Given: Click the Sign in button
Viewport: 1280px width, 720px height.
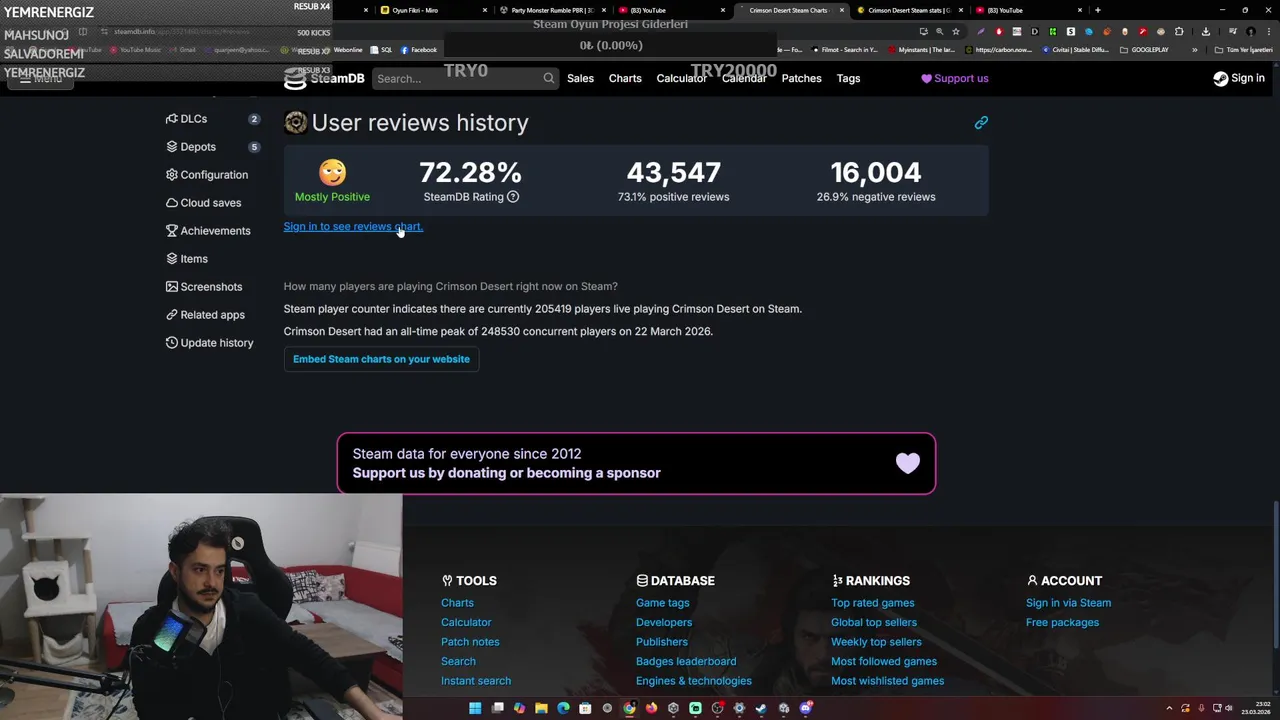Looking at the screenshot, I should point(1239,78).
